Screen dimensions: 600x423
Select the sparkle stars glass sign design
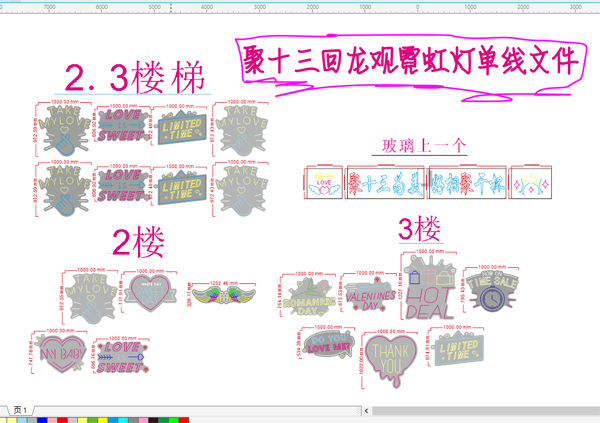[x=531, y=183]
